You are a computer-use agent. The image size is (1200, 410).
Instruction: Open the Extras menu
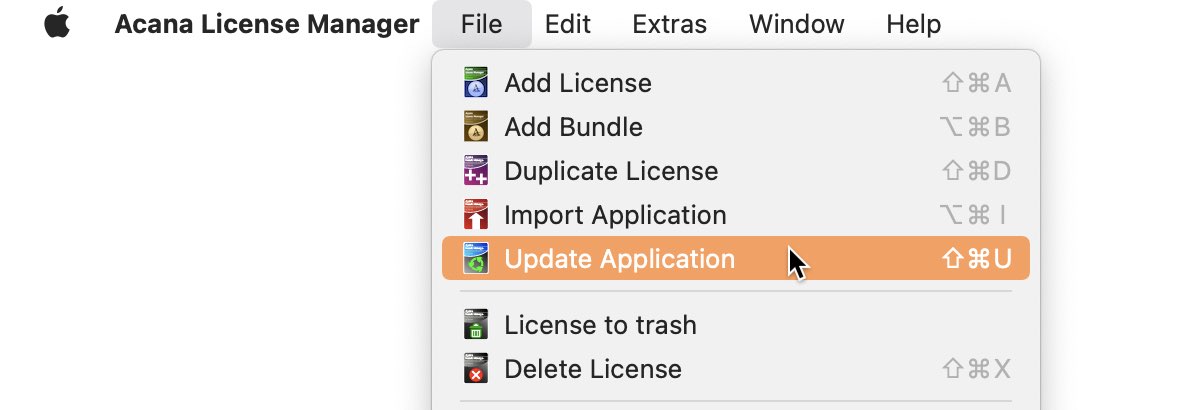click(x=670, y=24)
